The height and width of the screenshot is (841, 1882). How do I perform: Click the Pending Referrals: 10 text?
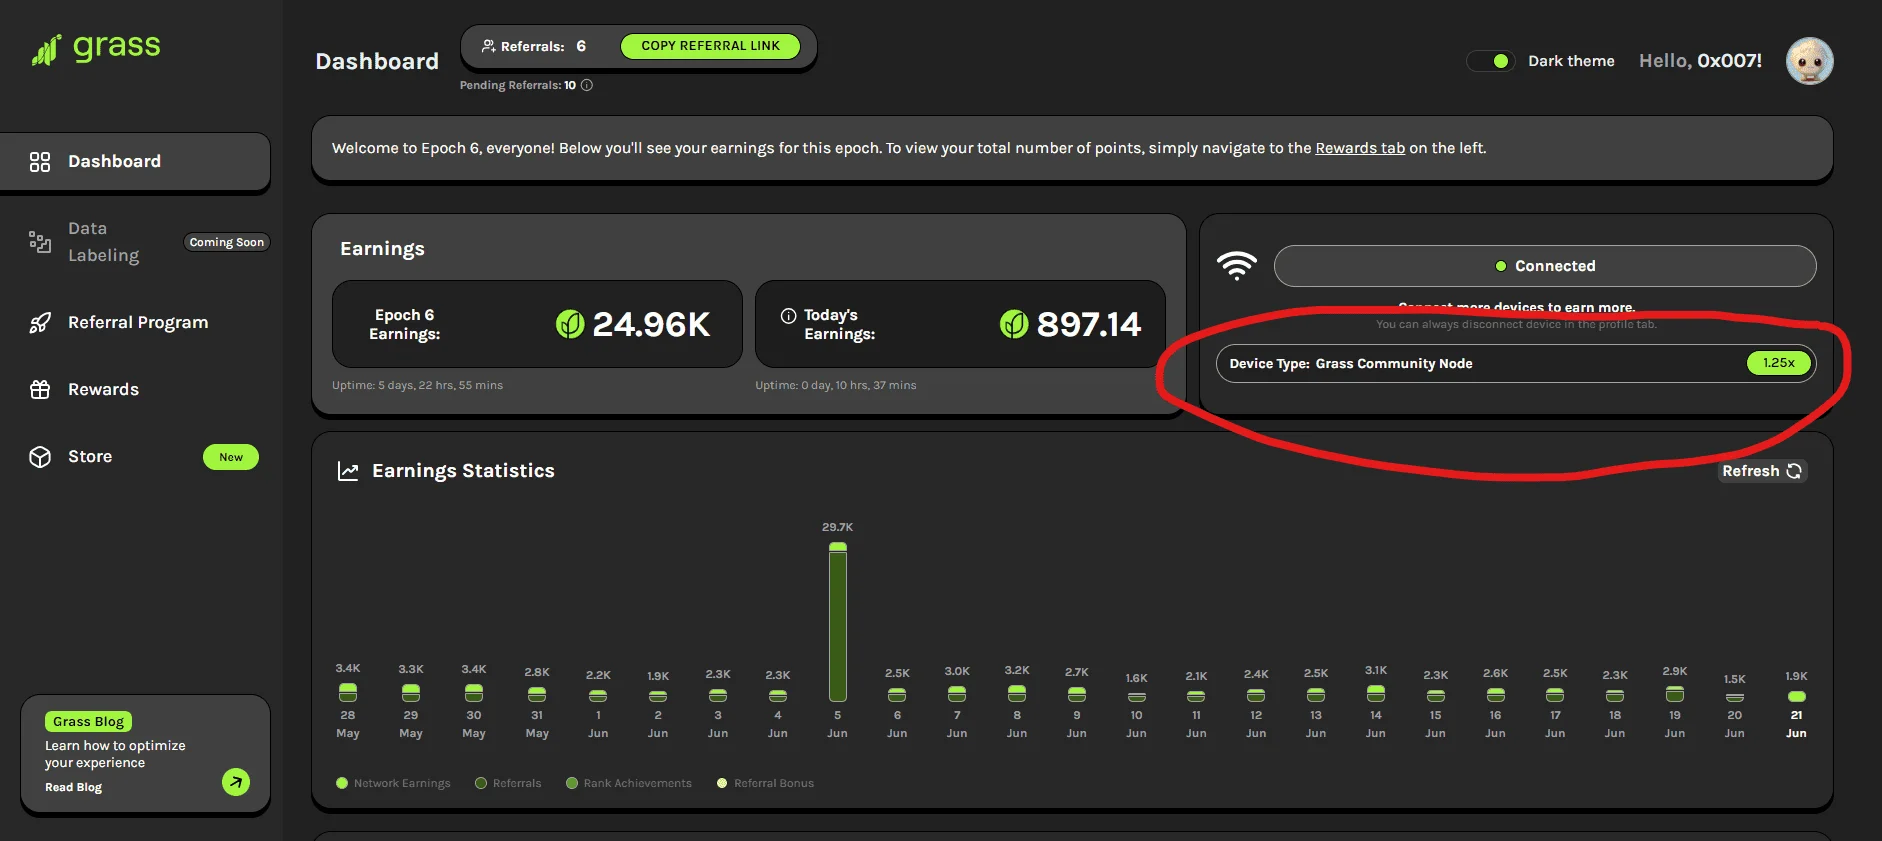[518, 85]
